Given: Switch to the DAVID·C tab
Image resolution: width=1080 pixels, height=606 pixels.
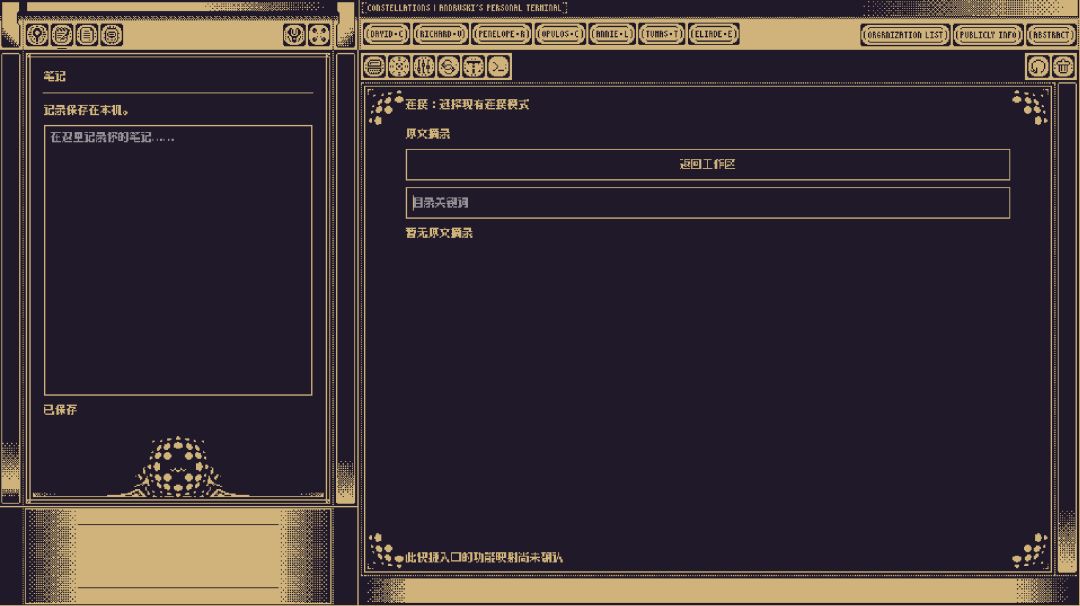Looking at the screenshot, I should 386,34.
